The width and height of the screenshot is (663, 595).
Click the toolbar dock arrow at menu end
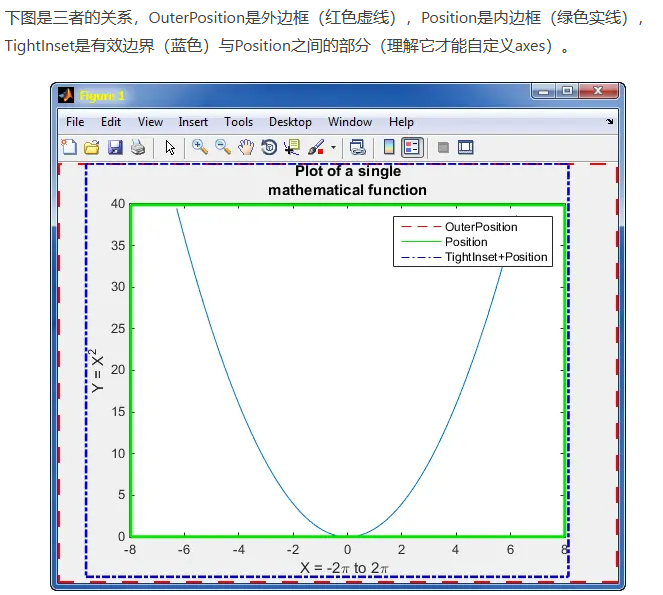coord(609,122)
